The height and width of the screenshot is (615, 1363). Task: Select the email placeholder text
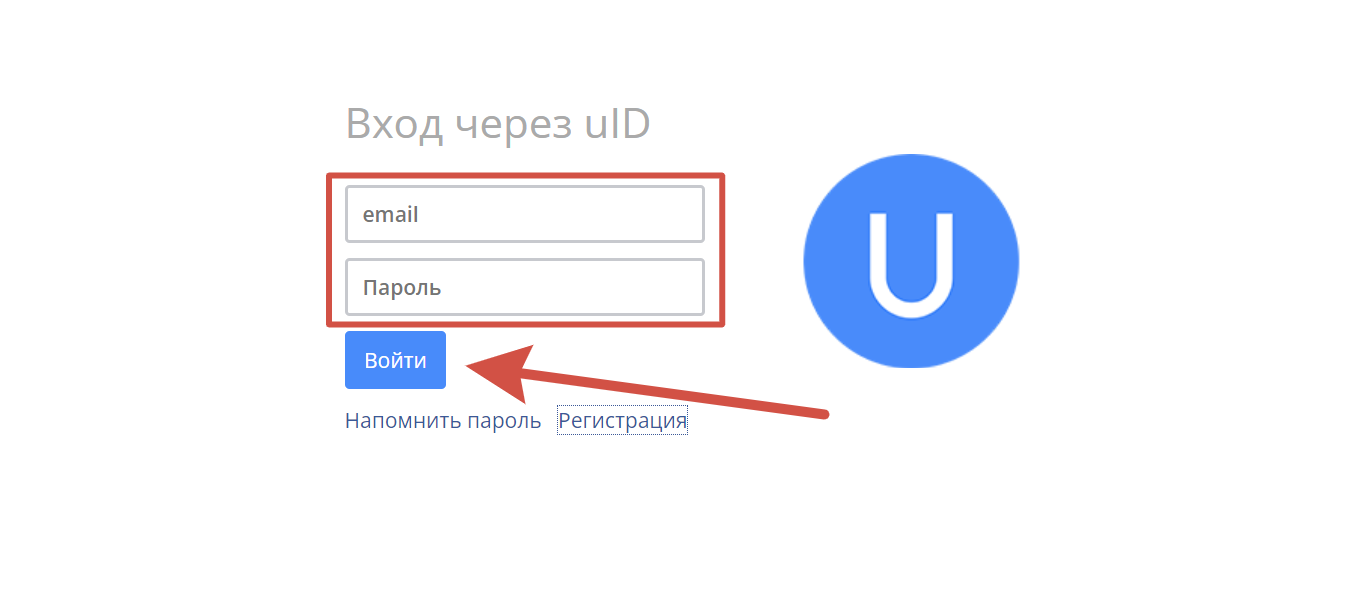pyautogui.click(x=390, y=214)
